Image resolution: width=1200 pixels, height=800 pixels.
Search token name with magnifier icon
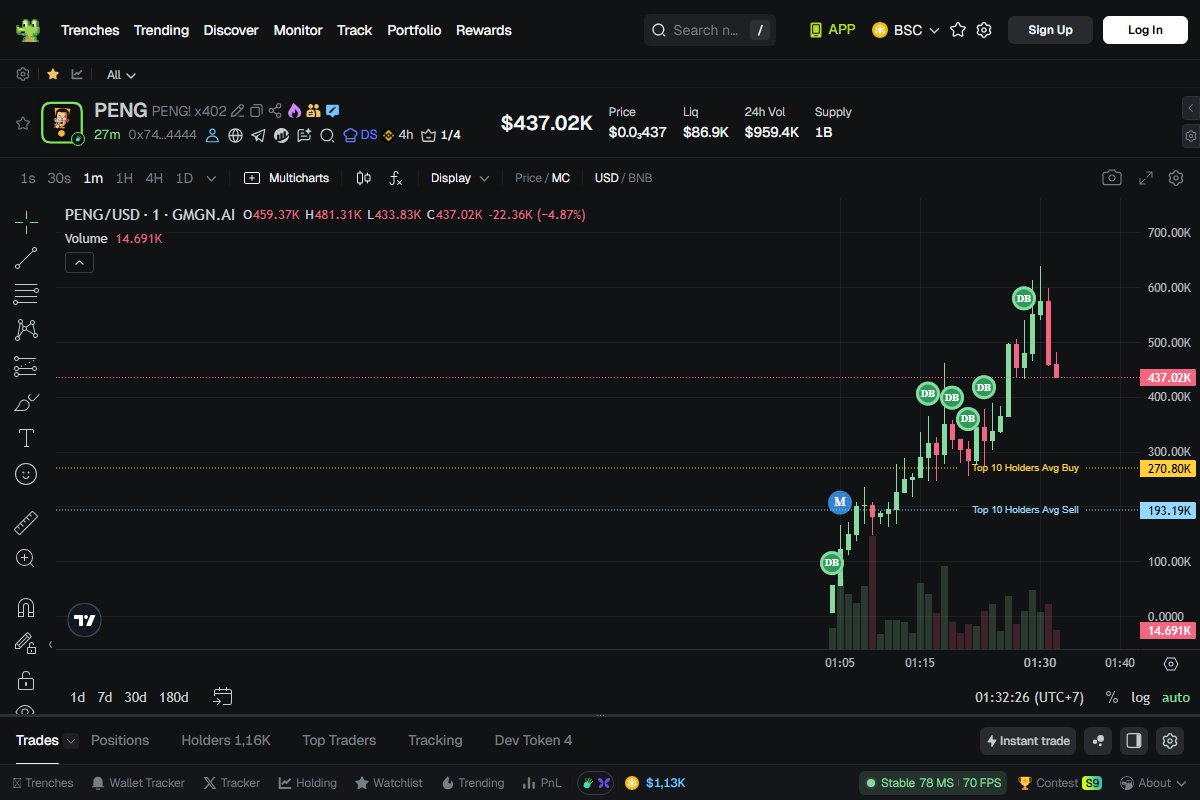click(x=327, y=135)
